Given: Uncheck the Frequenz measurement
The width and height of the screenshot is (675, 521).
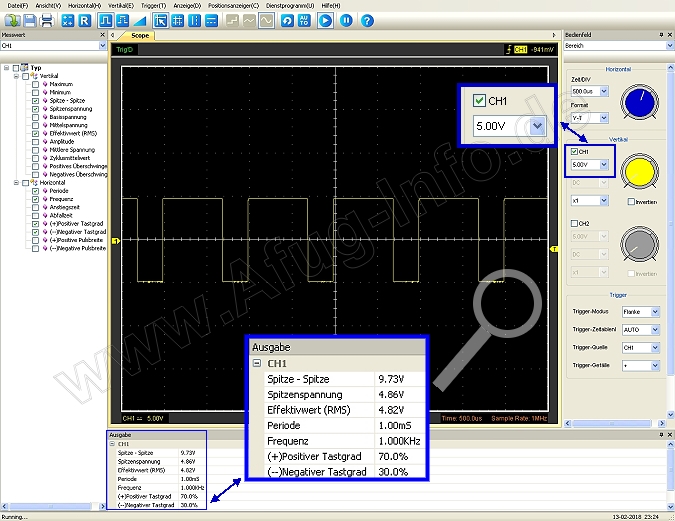Looking at the screenshot, I should [x=35, y=199].
